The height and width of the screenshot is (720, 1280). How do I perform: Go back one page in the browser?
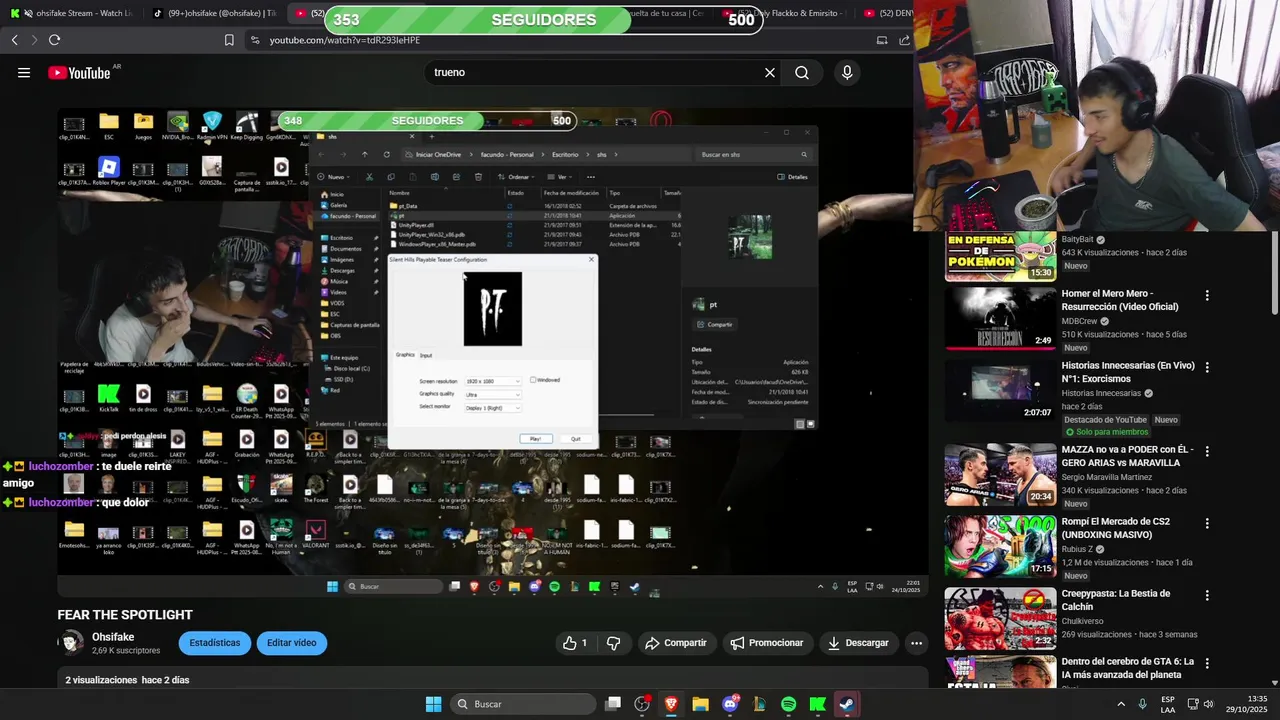tap(14, 40)
